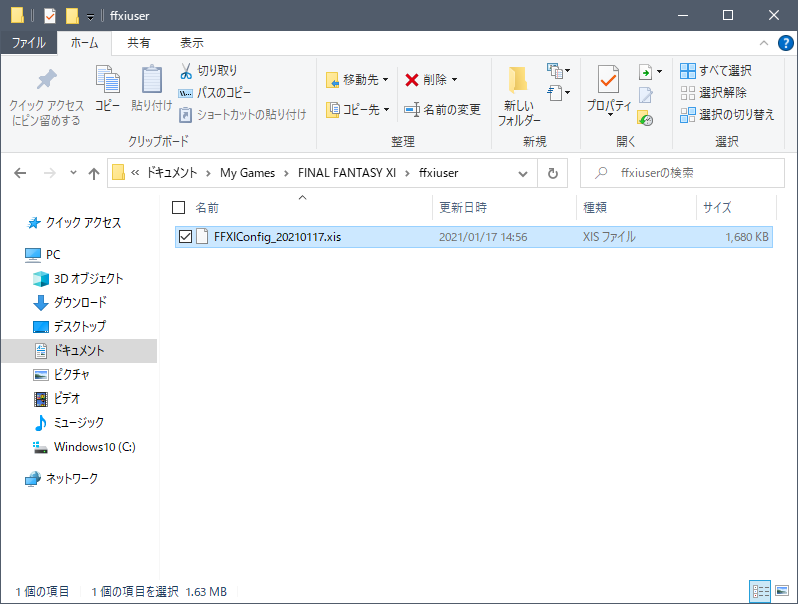798x604 pixels.
Task: Refresh the ffxiuser folder view
Action: [x=553, y=173]
